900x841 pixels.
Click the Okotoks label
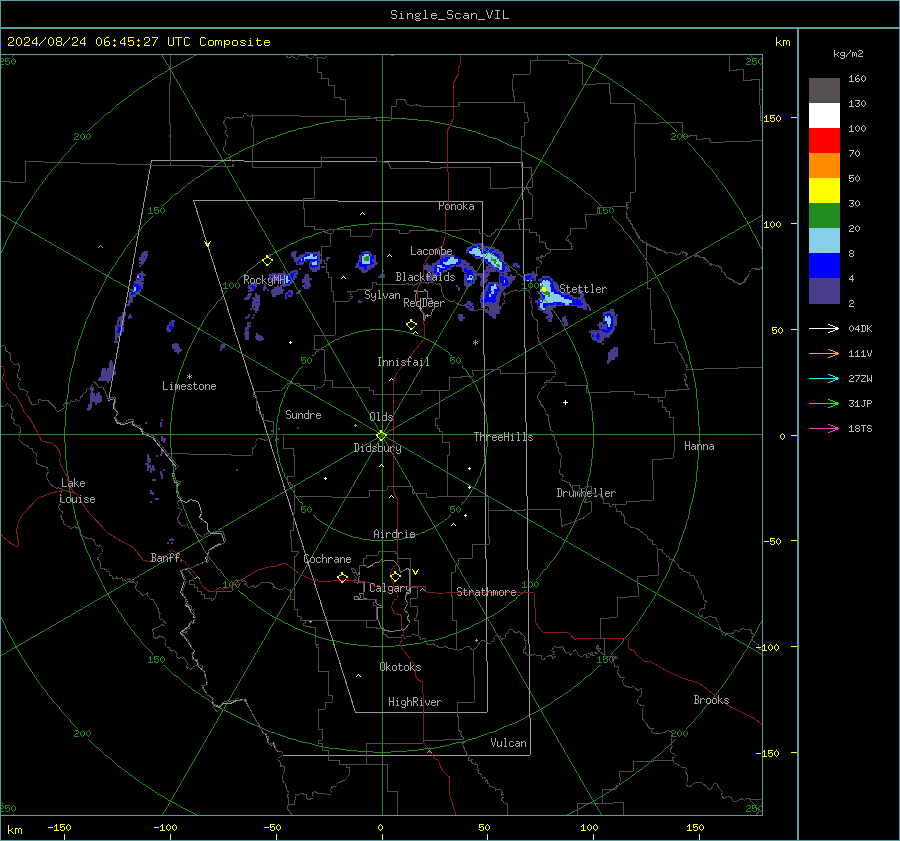tap(400, 667)
